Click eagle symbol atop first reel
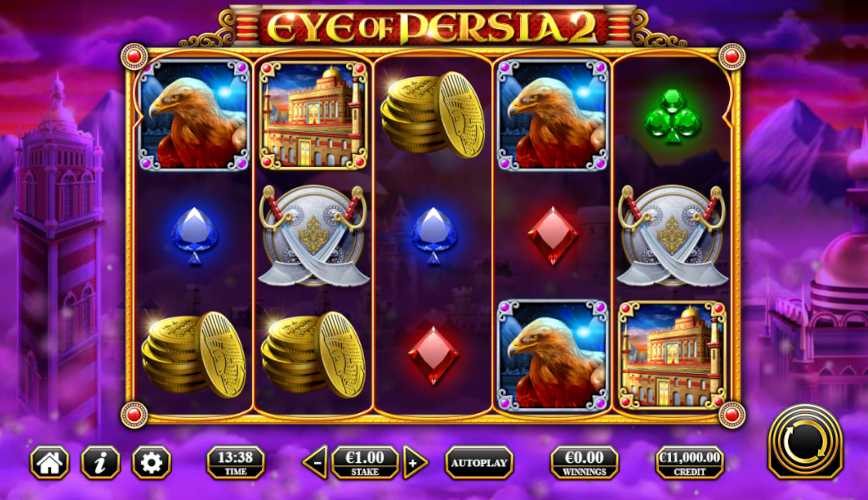The height and width of the screenshot is (500, 868). click(x=194, y=115)
